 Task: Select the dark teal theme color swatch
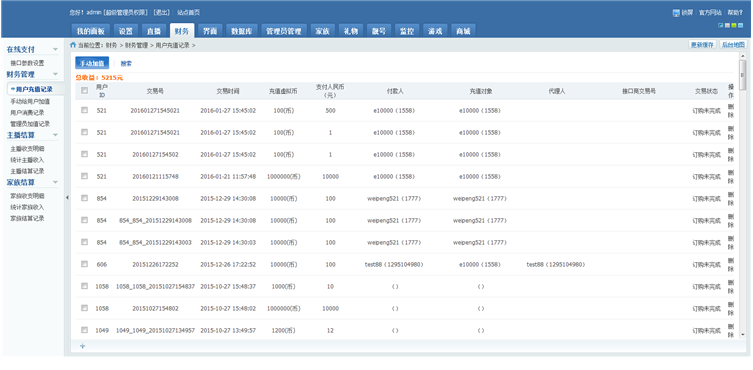[721, 25]
